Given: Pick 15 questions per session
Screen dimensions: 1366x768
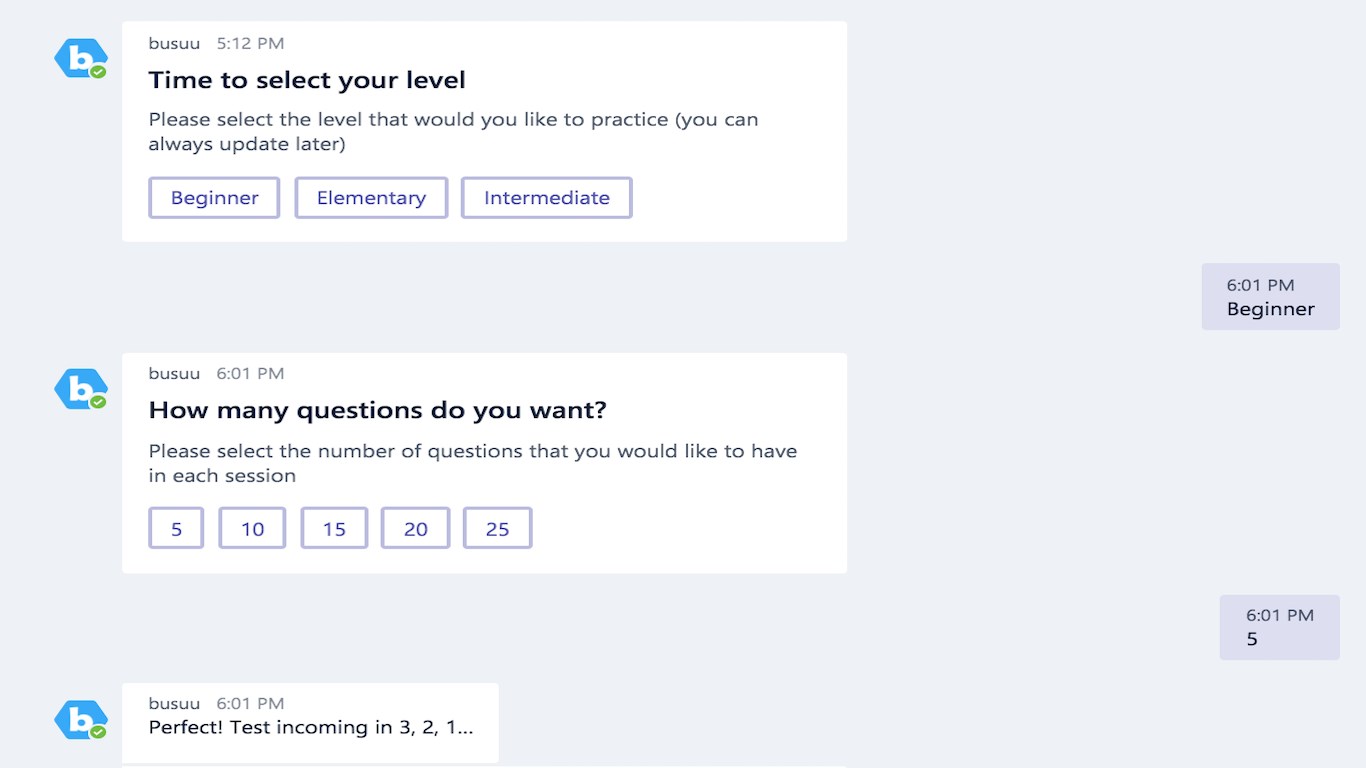Looking at the screenshot, I should click(334, 528).
